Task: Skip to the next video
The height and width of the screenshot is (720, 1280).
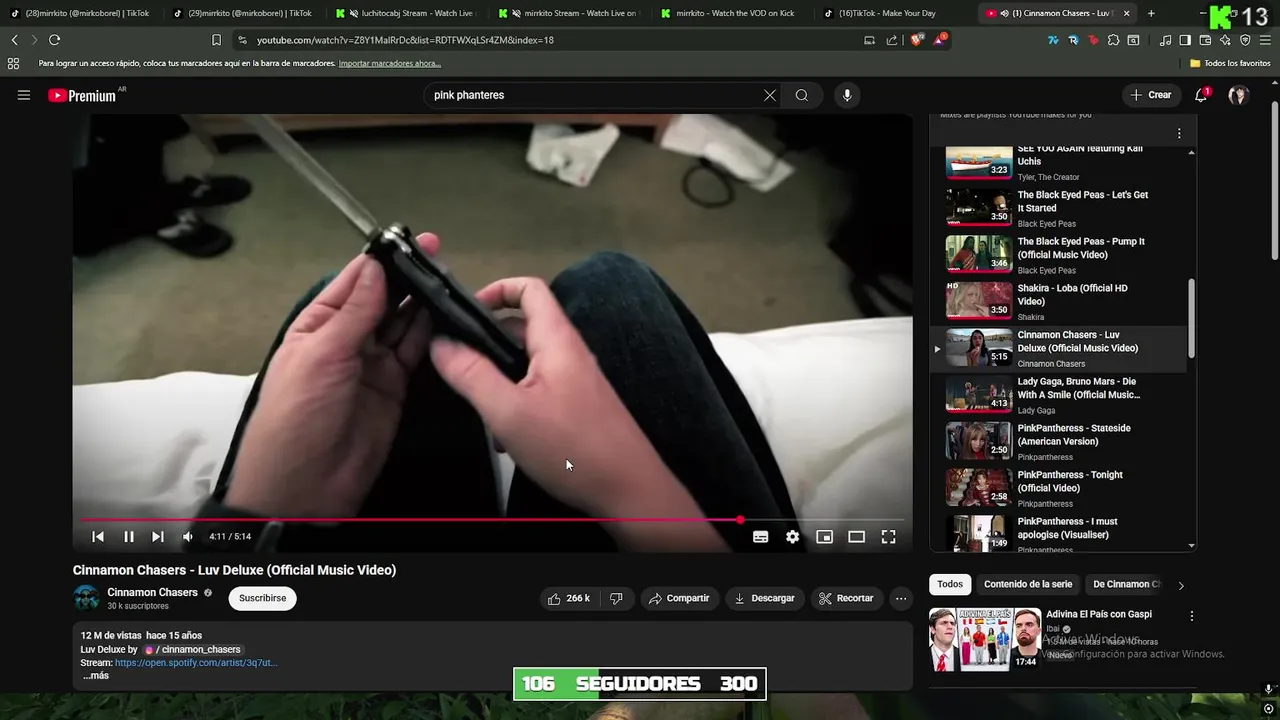Action: tap(158, 537)
